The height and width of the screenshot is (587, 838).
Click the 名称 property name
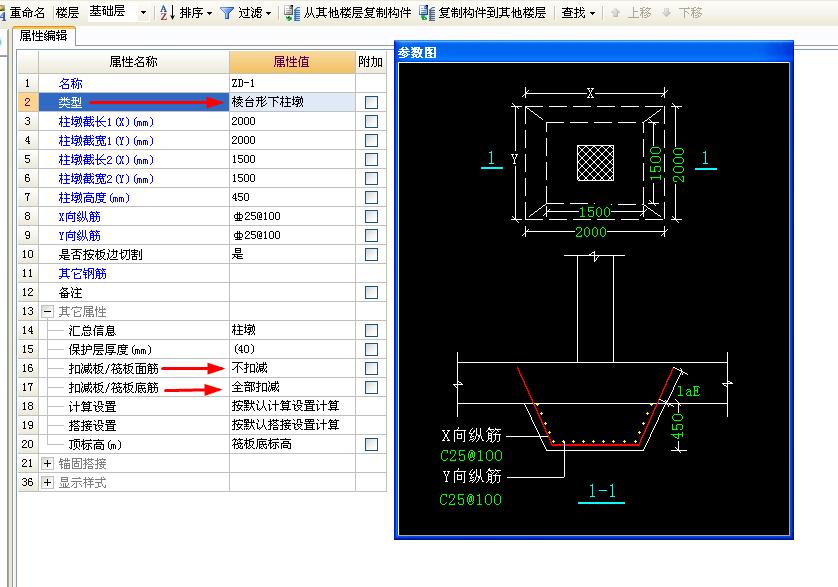70,83
